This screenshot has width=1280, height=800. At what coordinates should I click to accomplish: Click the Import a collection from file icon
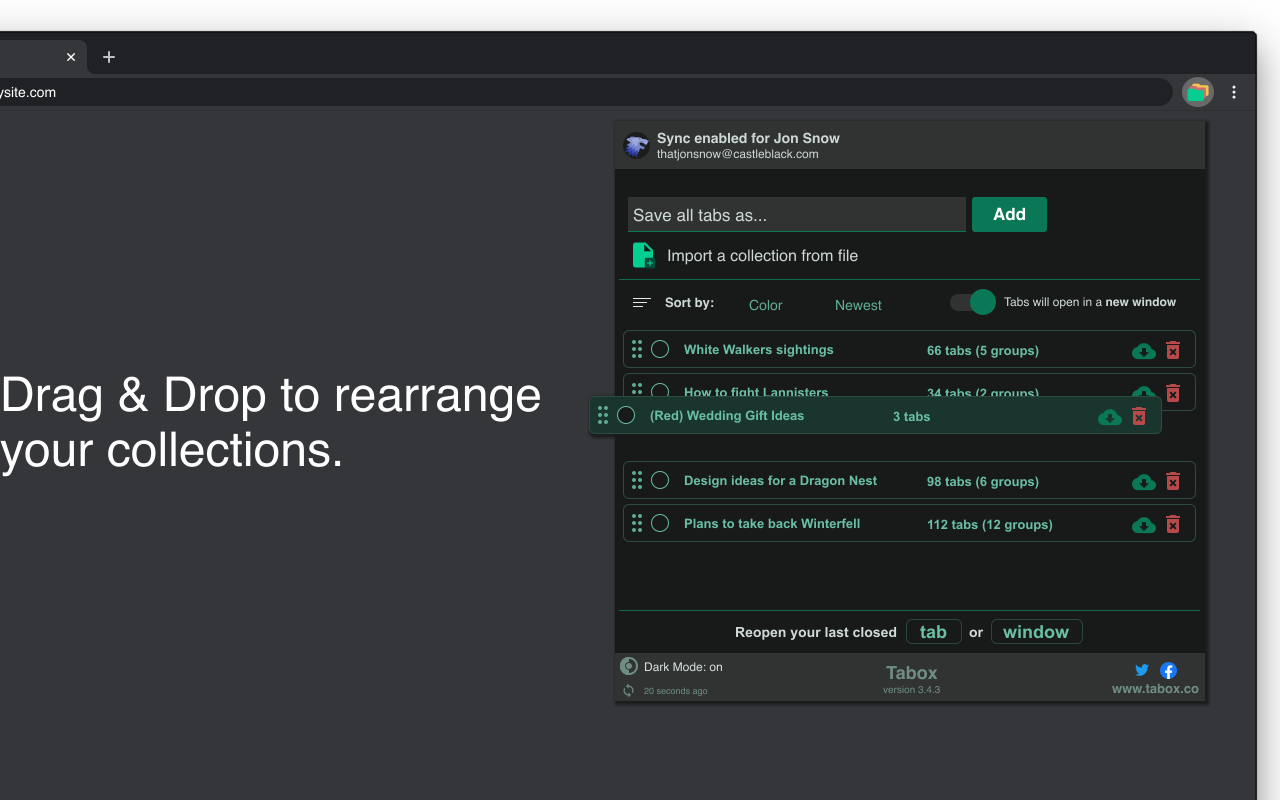click(643, 255)
